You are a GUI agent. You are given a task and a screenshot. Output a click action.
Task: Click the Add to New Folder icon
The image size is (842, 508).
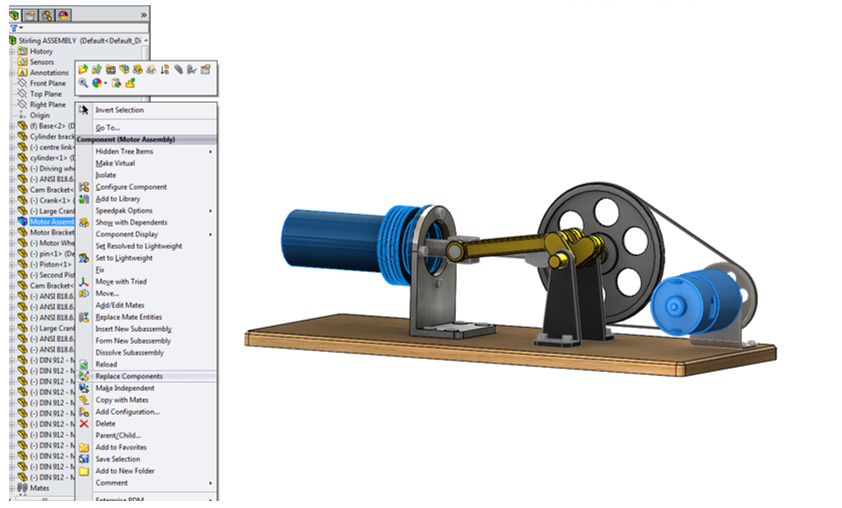(85, 471)
